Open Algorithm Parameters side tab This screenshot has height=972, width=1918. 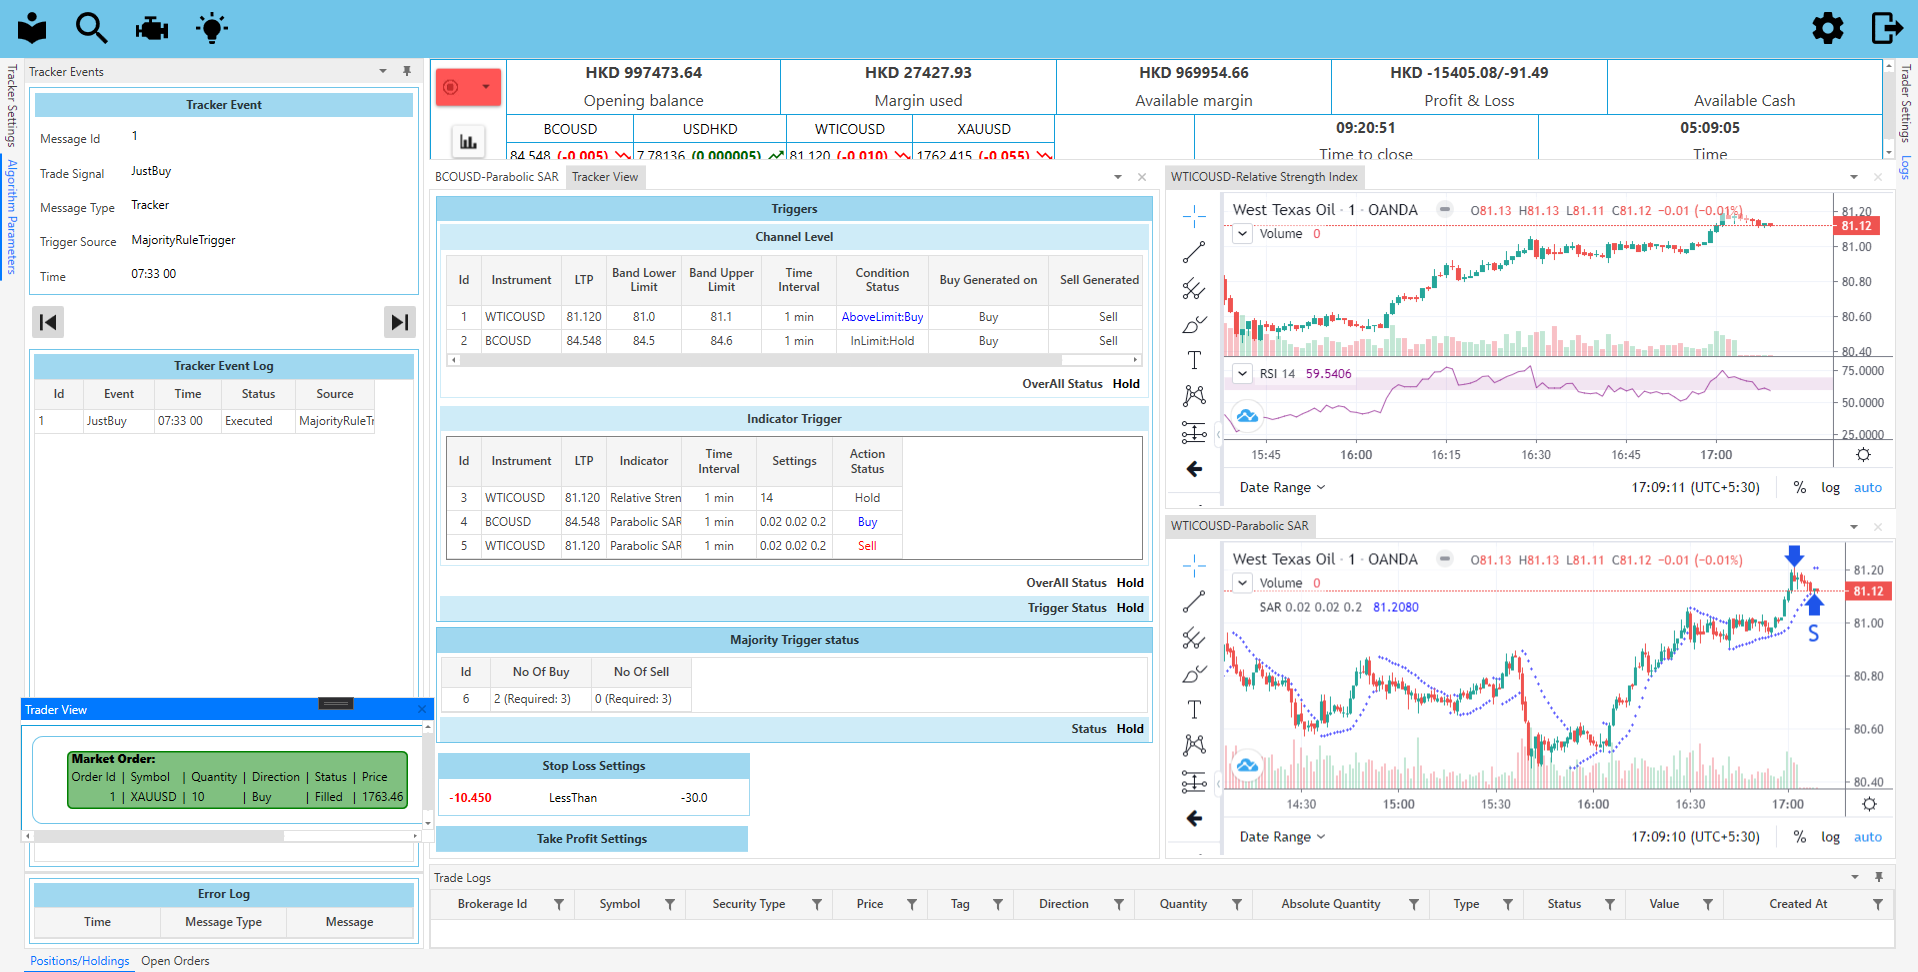pos(12,216)
